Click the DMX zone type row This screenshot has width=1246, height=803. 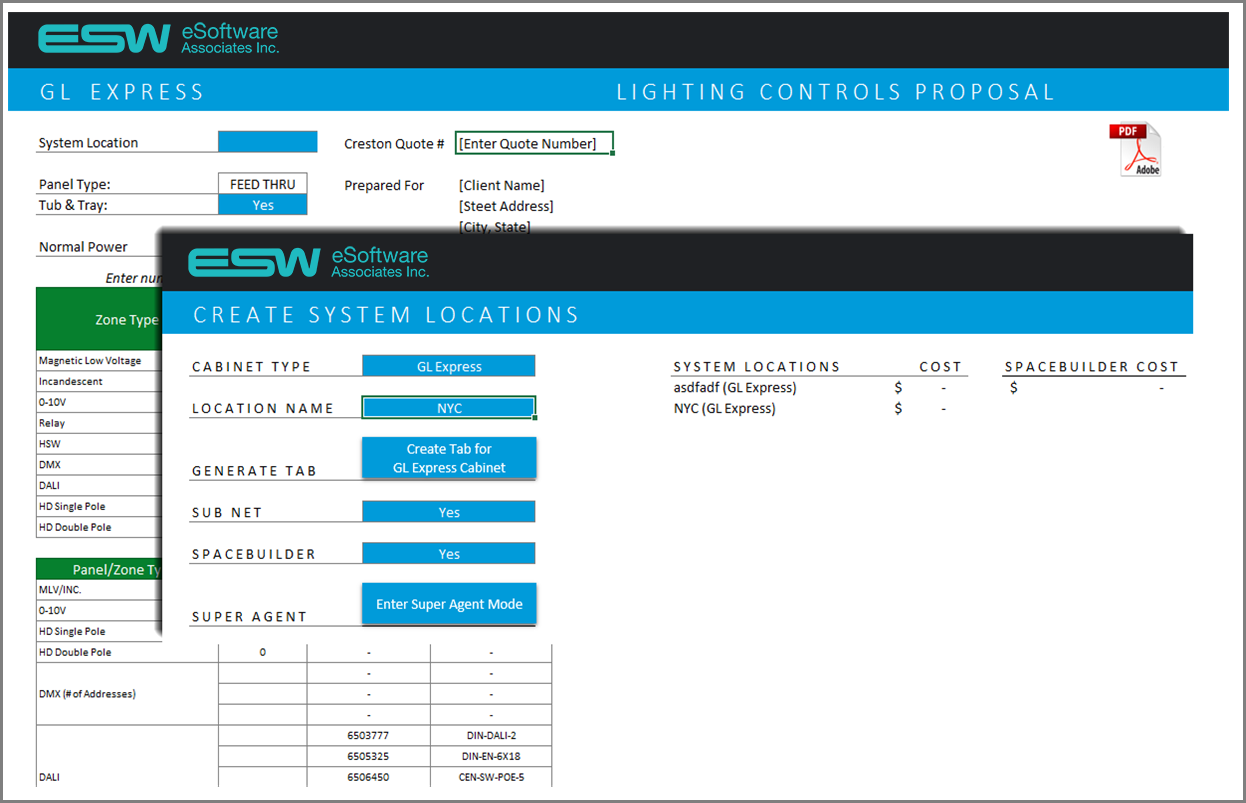click(97, 464)
